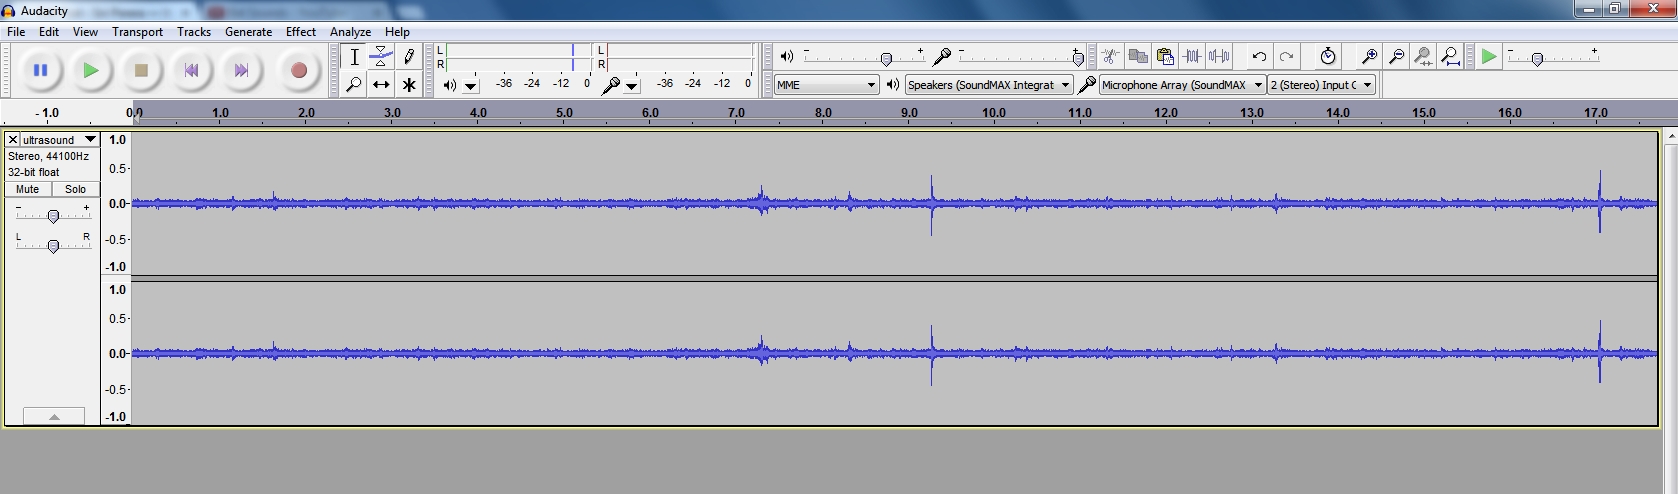
Task: Open the Effect menu
Action: (x=300, y=32)
